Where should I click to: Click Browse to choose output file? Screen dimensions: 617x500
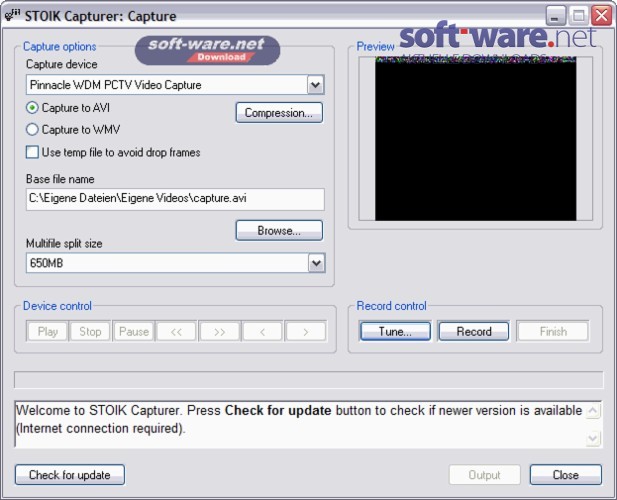pyautogui.click(x=279, y=231)
